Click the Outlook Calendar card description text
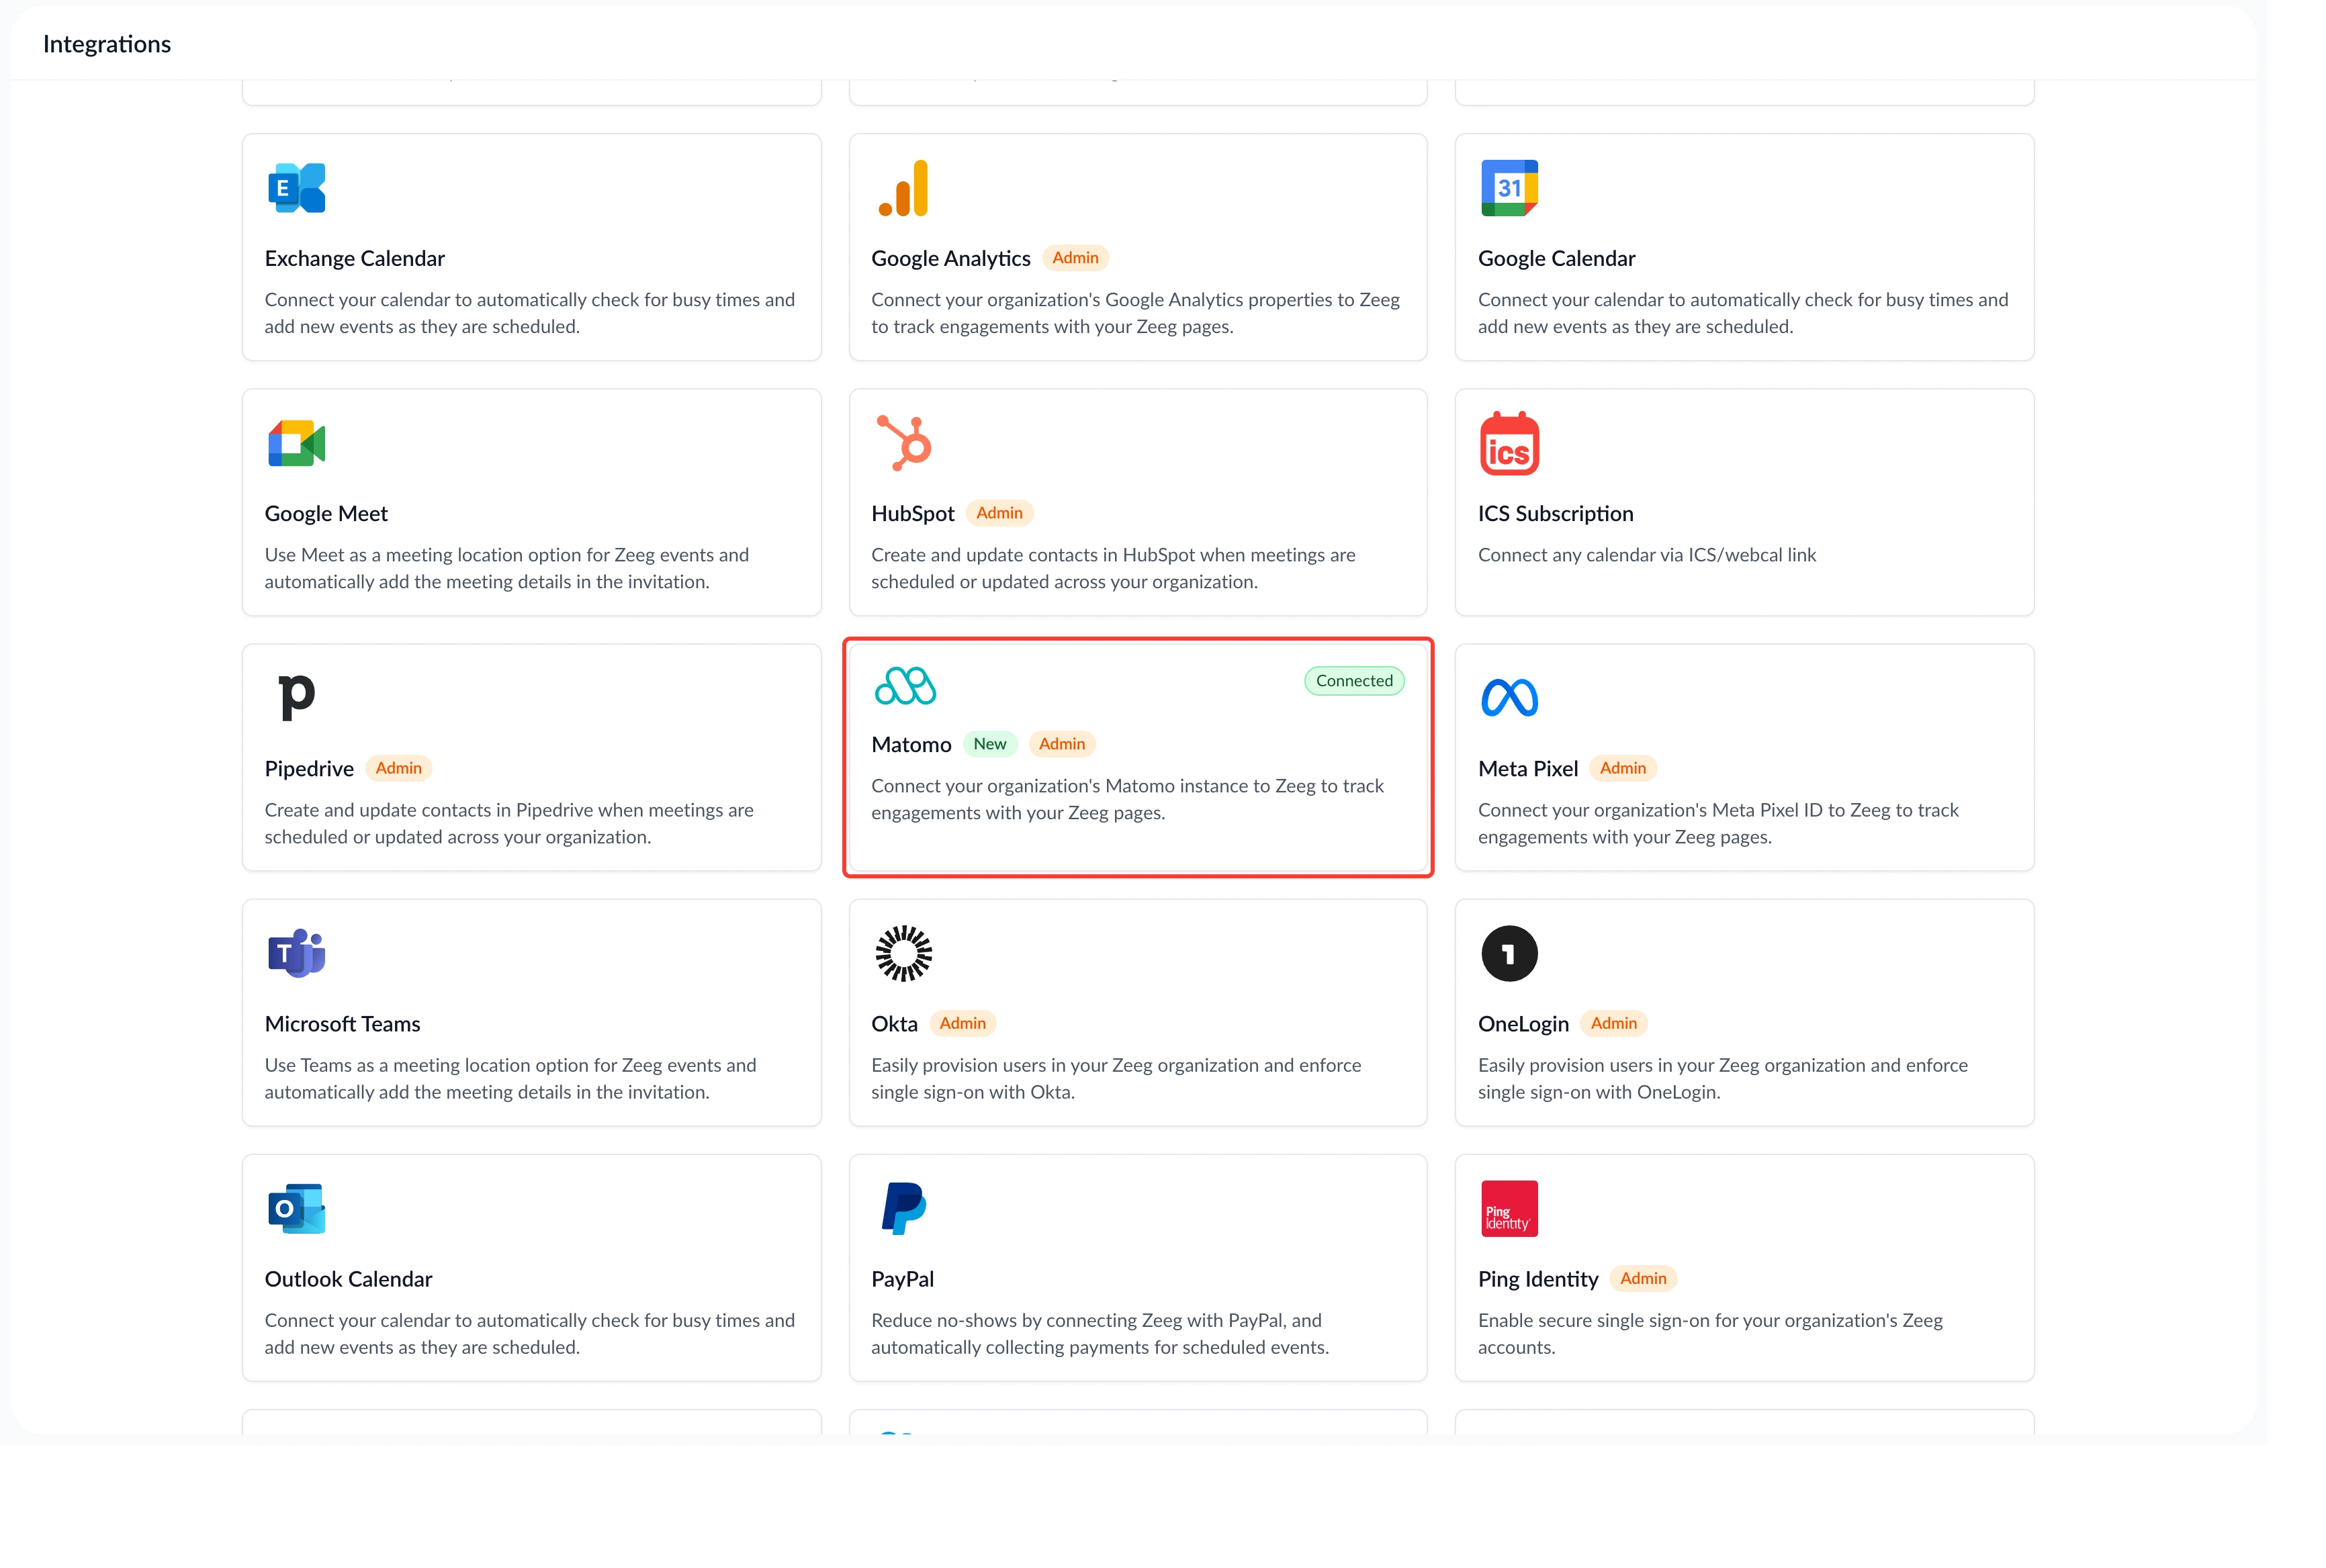Screen dimensions: 2326x1568 (x=529, y=1333)
